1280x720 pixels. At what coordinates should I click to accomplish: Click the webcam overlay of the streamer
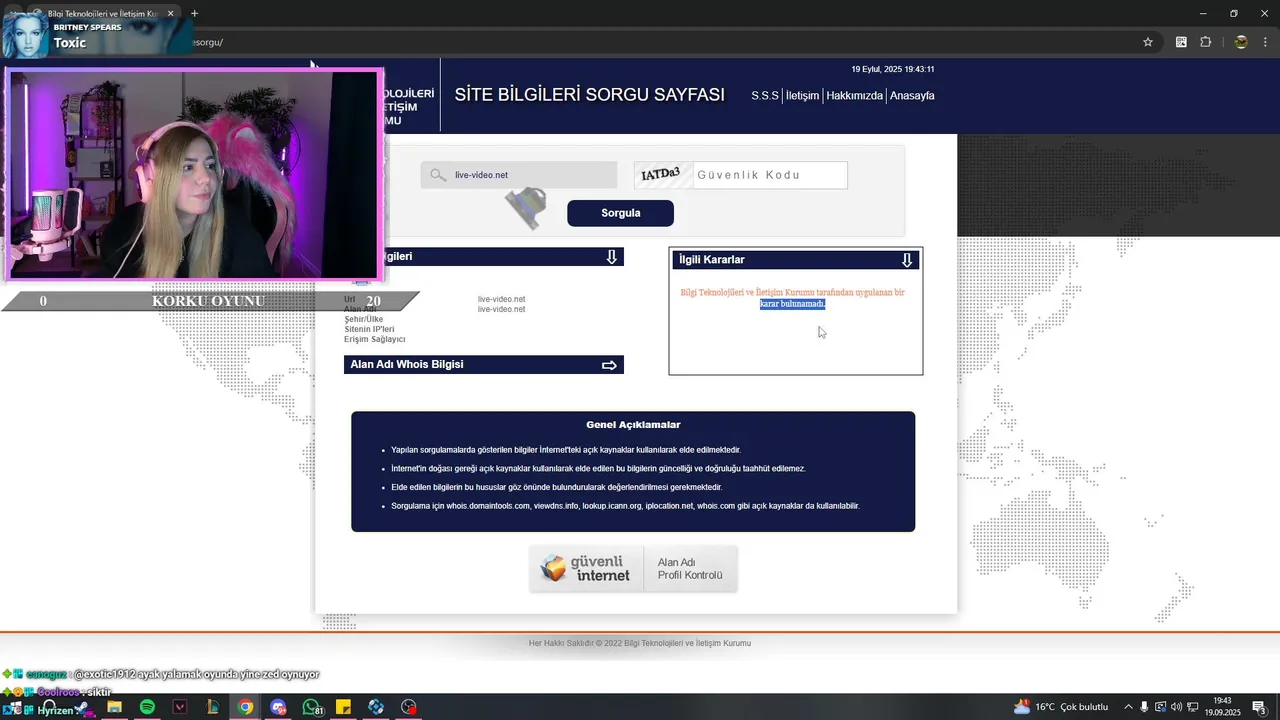[195, 174]
